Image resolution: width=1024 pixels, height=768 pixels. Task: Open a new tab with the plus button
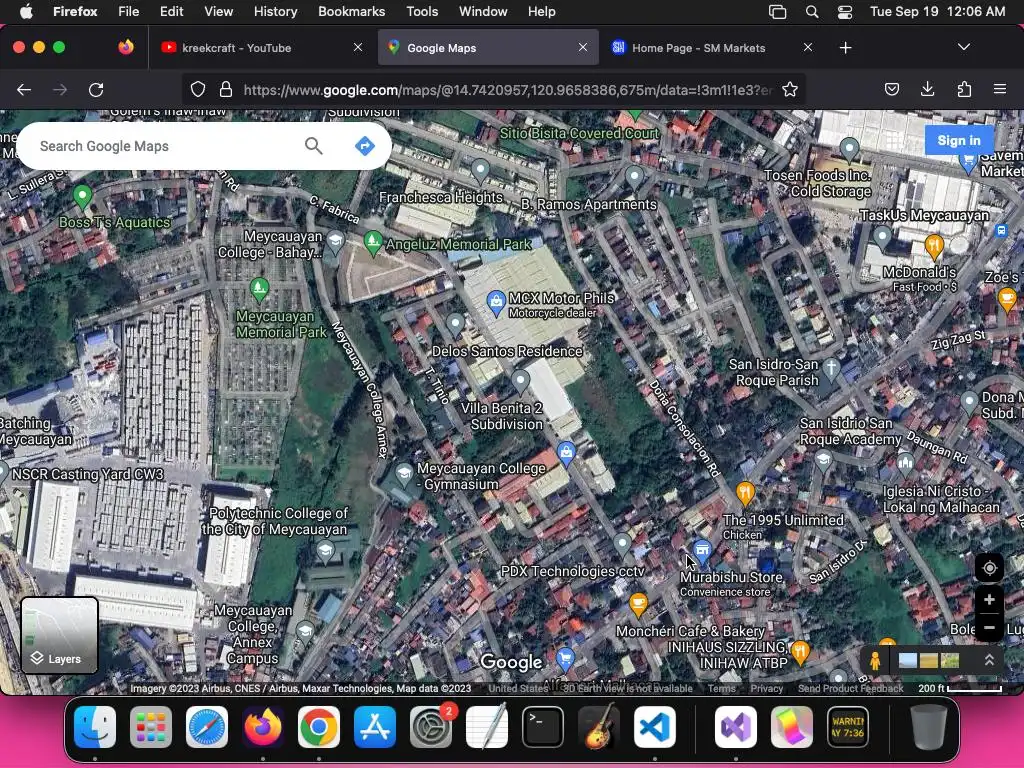point(845,48)
